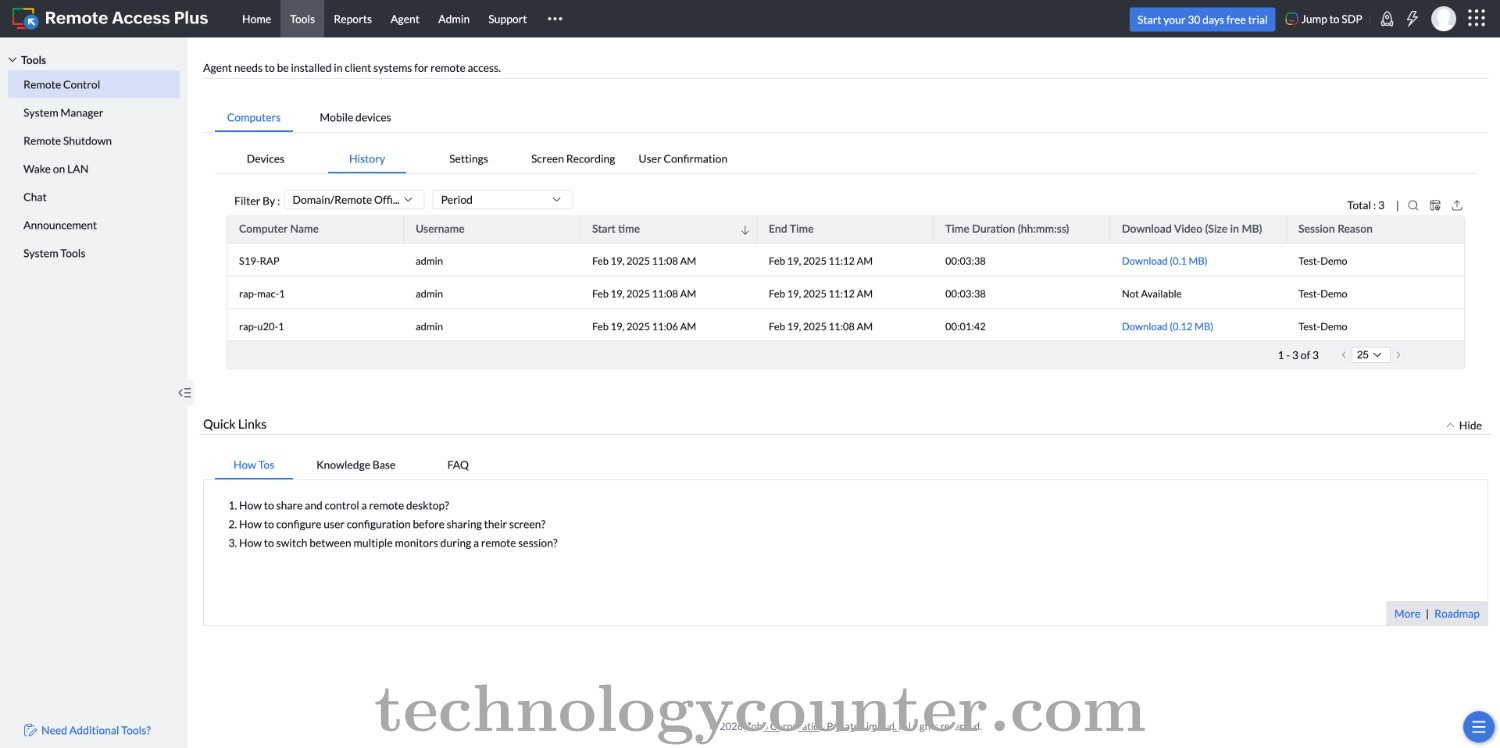Select the Knowledge Base tab

click(356, 465)
